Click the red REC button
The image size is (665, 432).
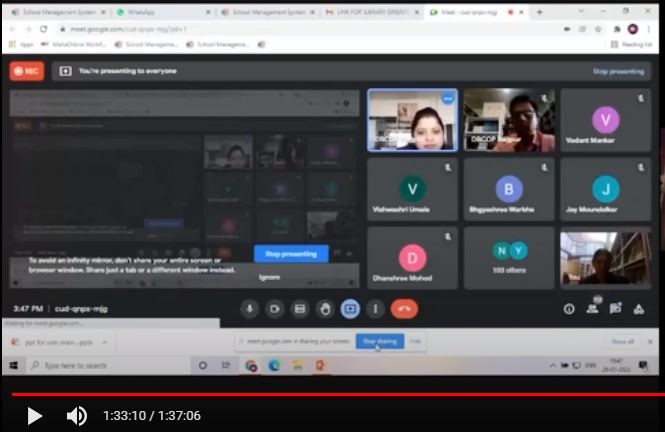click(27, 71)
